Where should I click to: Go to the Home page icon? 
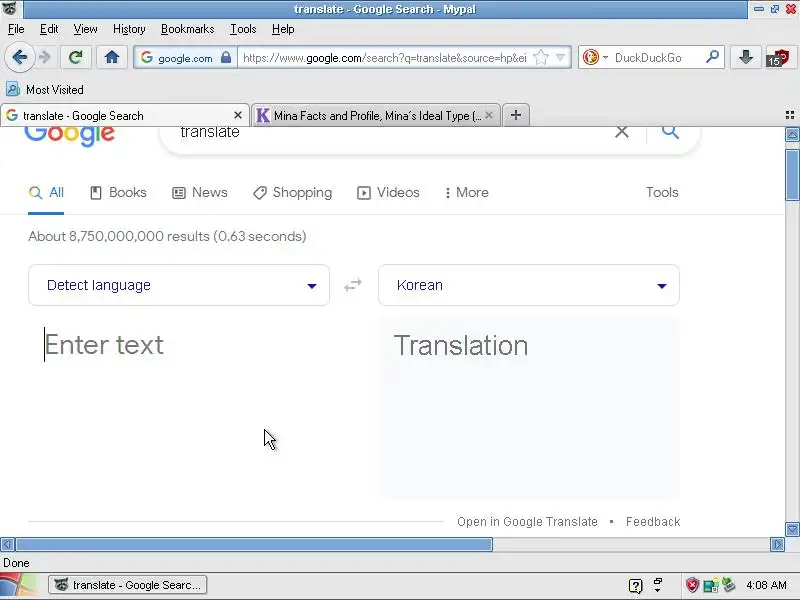112,57
